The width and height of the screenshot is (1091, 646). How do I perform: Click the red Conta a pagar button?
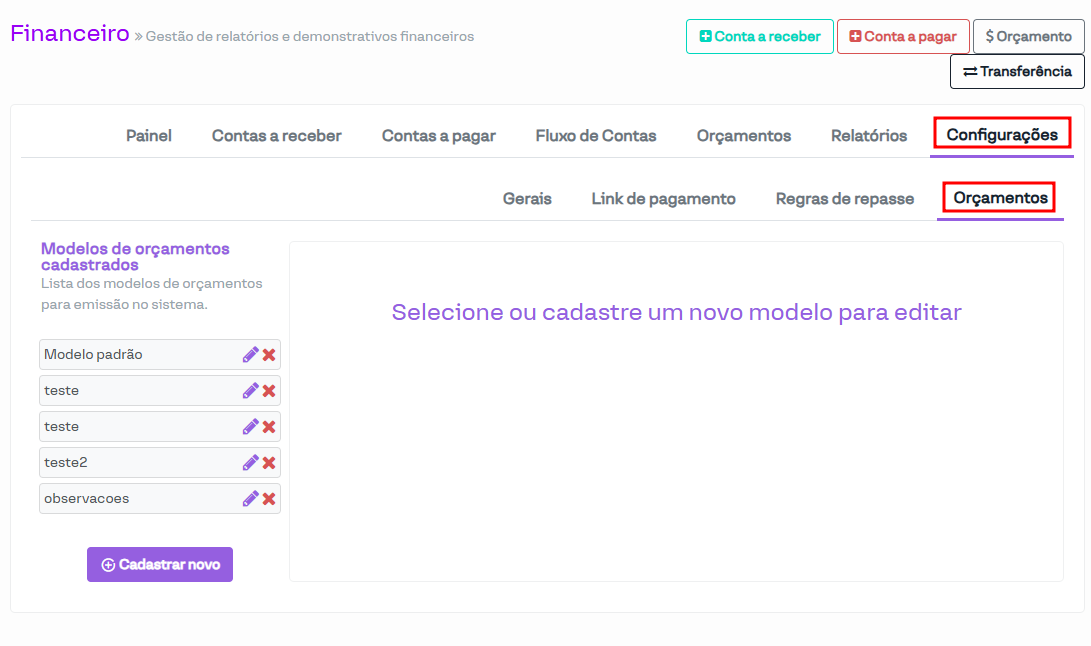(x=902, y=37)
